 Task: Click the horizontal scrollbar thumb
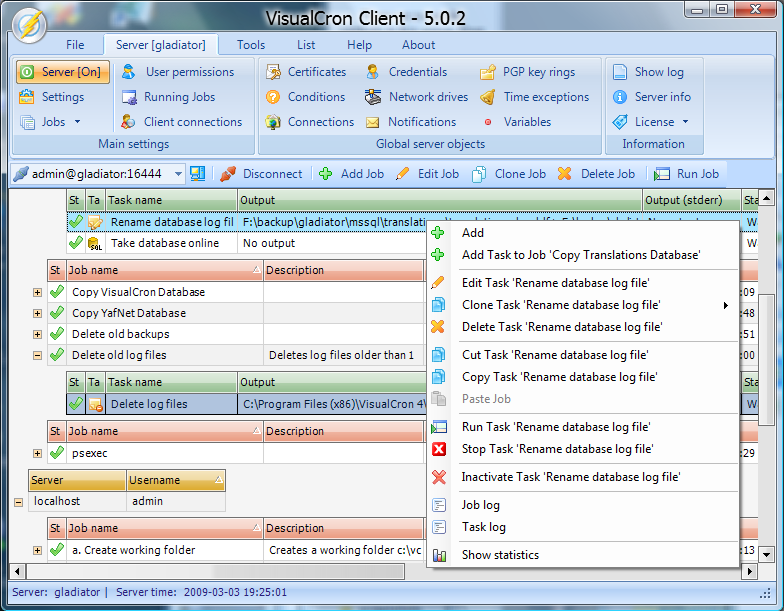pyautogui.click(x=215, y=571)
